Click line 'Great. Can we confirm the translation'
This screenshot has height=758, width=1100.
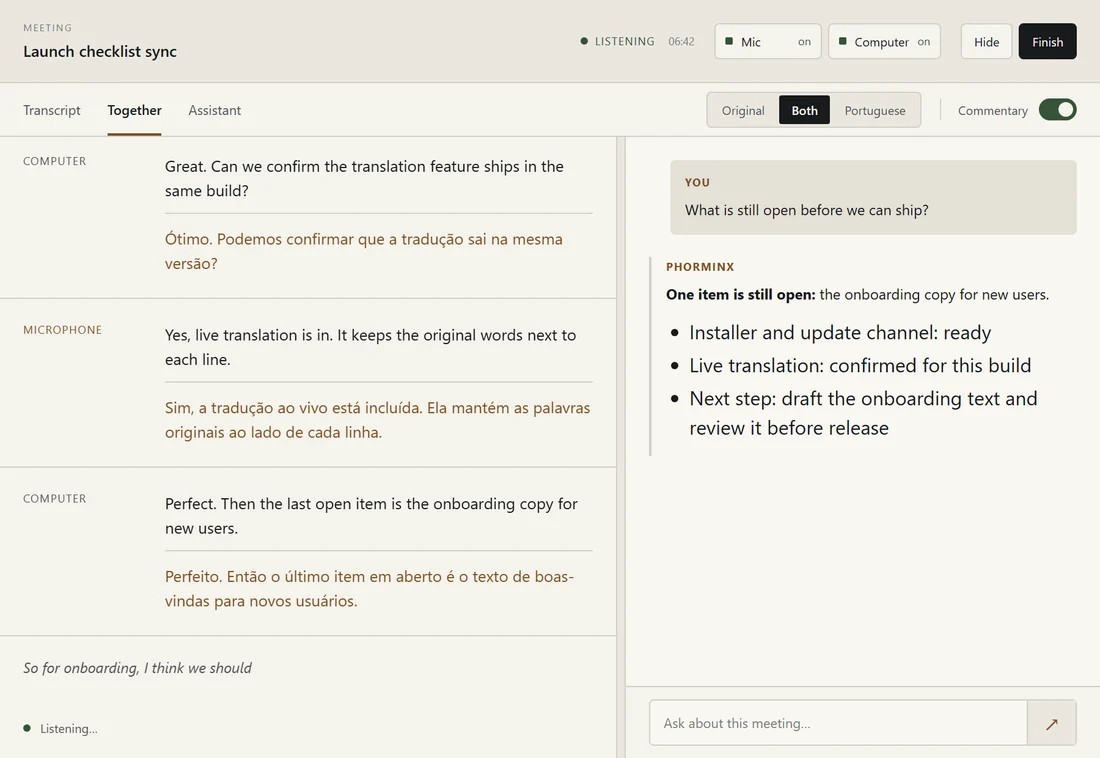[x=364, y=178]
